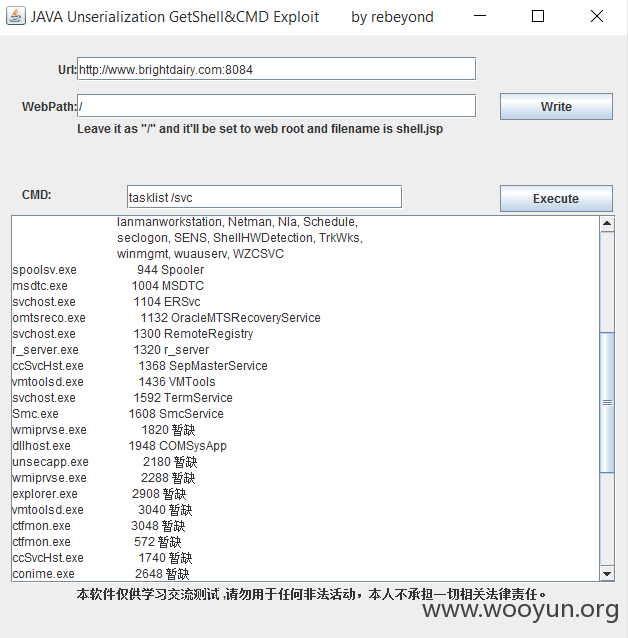Select the ctfmon.exe 572 line
The width and height of the screenshot is (628, 638).
tap(97, 542)
